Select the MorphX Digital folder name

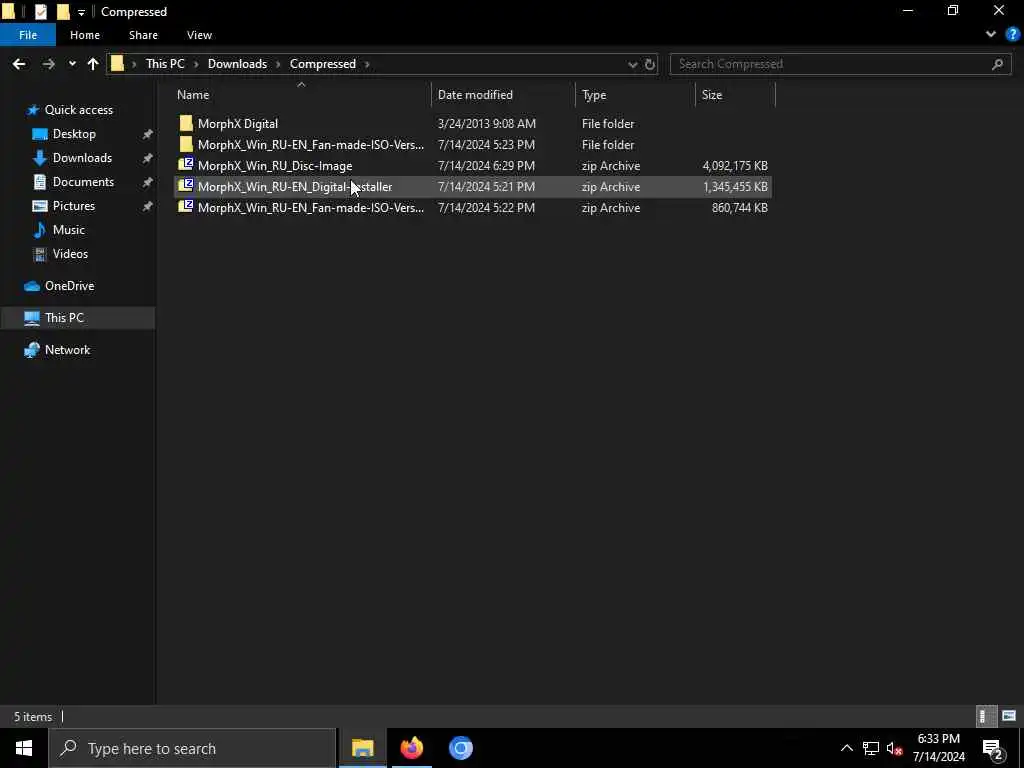(238, 123)
